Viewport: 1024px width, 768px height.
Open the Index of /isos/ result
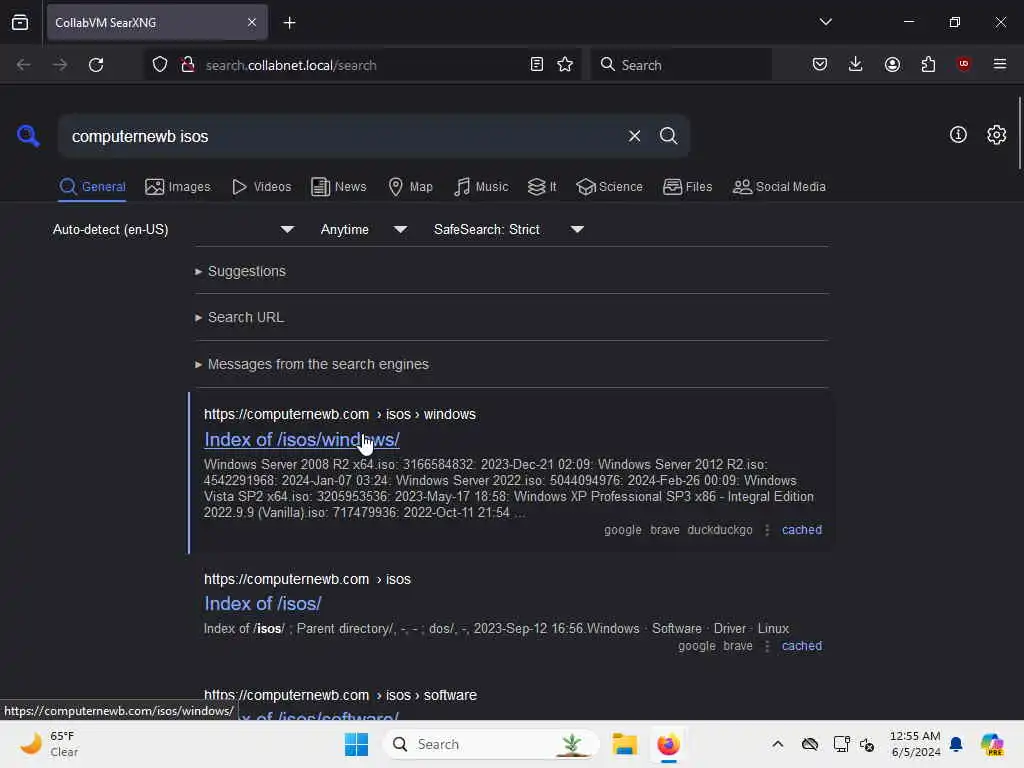[263, 603]
